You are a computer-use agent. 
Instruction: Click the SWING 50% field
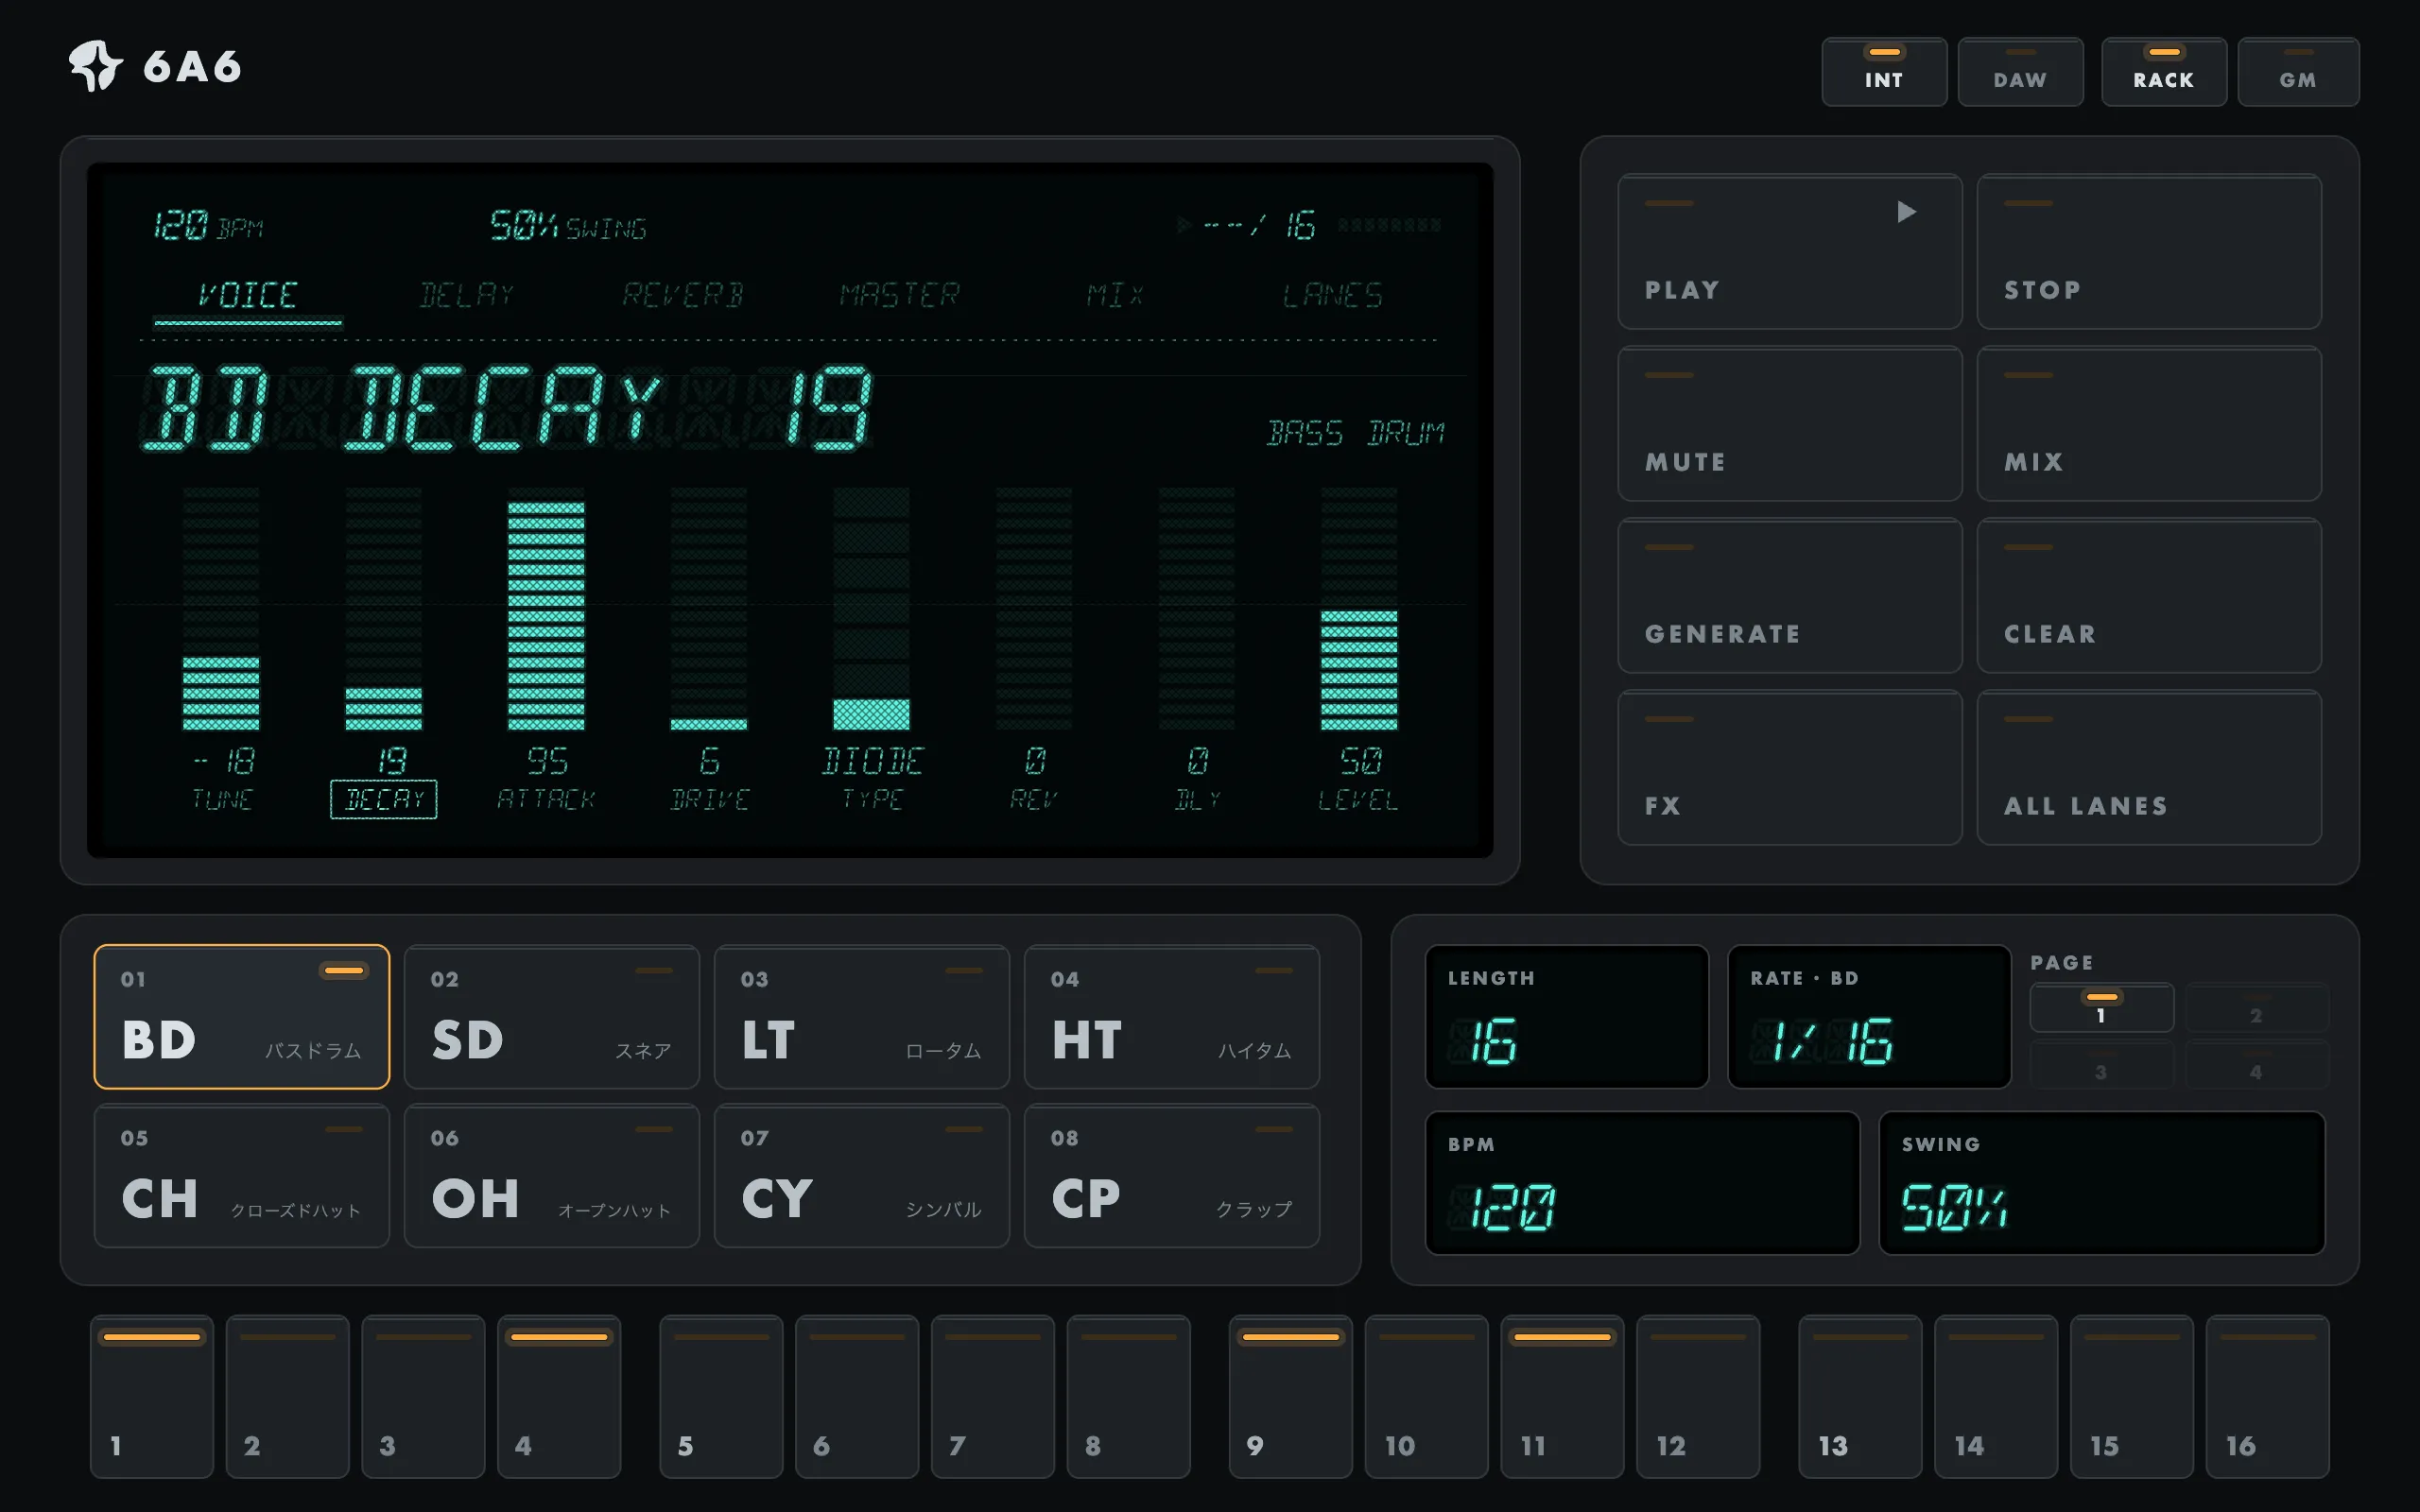click(2102, 1183)
